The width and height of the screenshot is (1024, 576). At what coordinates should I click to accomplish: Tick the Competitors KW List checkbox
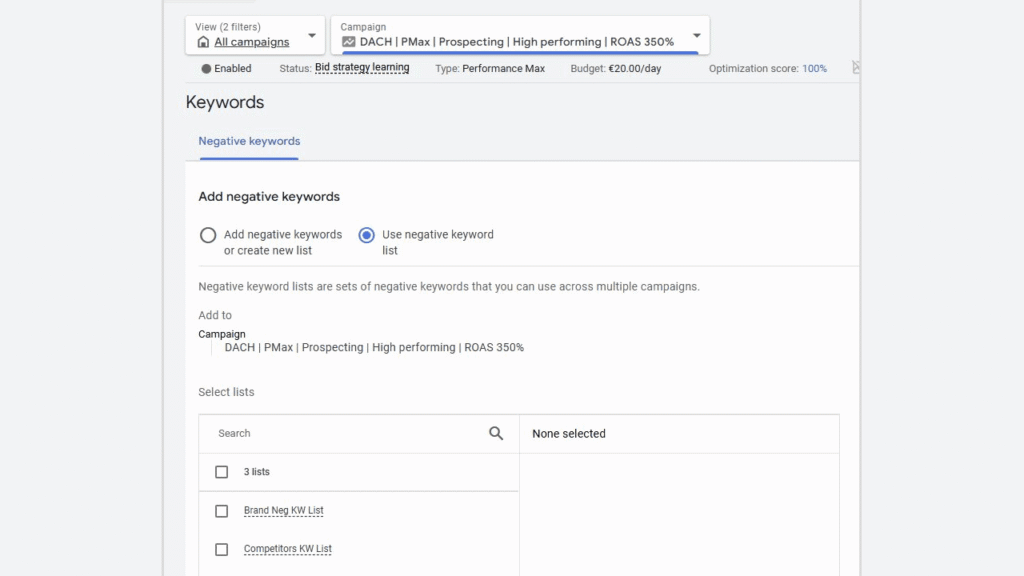pos(221,549)
